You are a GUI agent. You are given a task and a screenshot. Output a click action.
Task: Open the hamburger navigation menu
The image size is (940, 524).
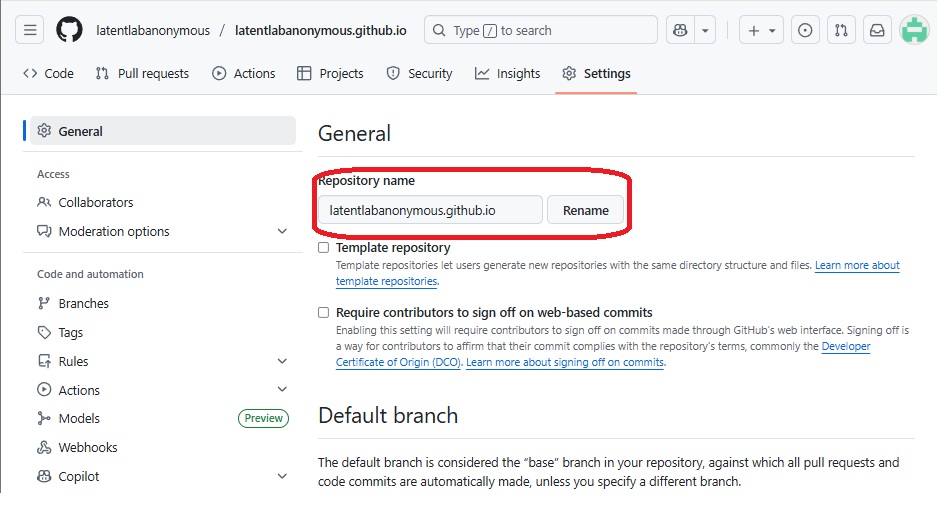point(30,30)
